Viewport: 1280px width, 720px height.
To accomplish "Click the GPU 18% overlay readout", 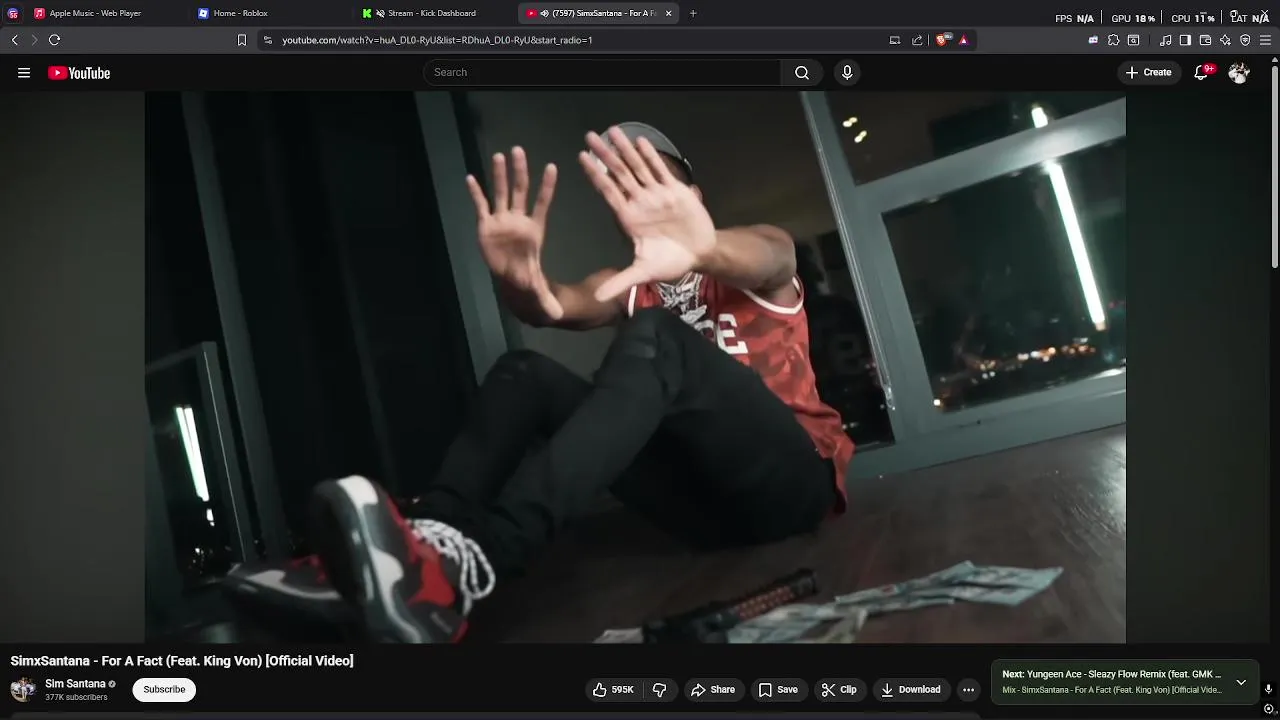I will (1133, 18).
